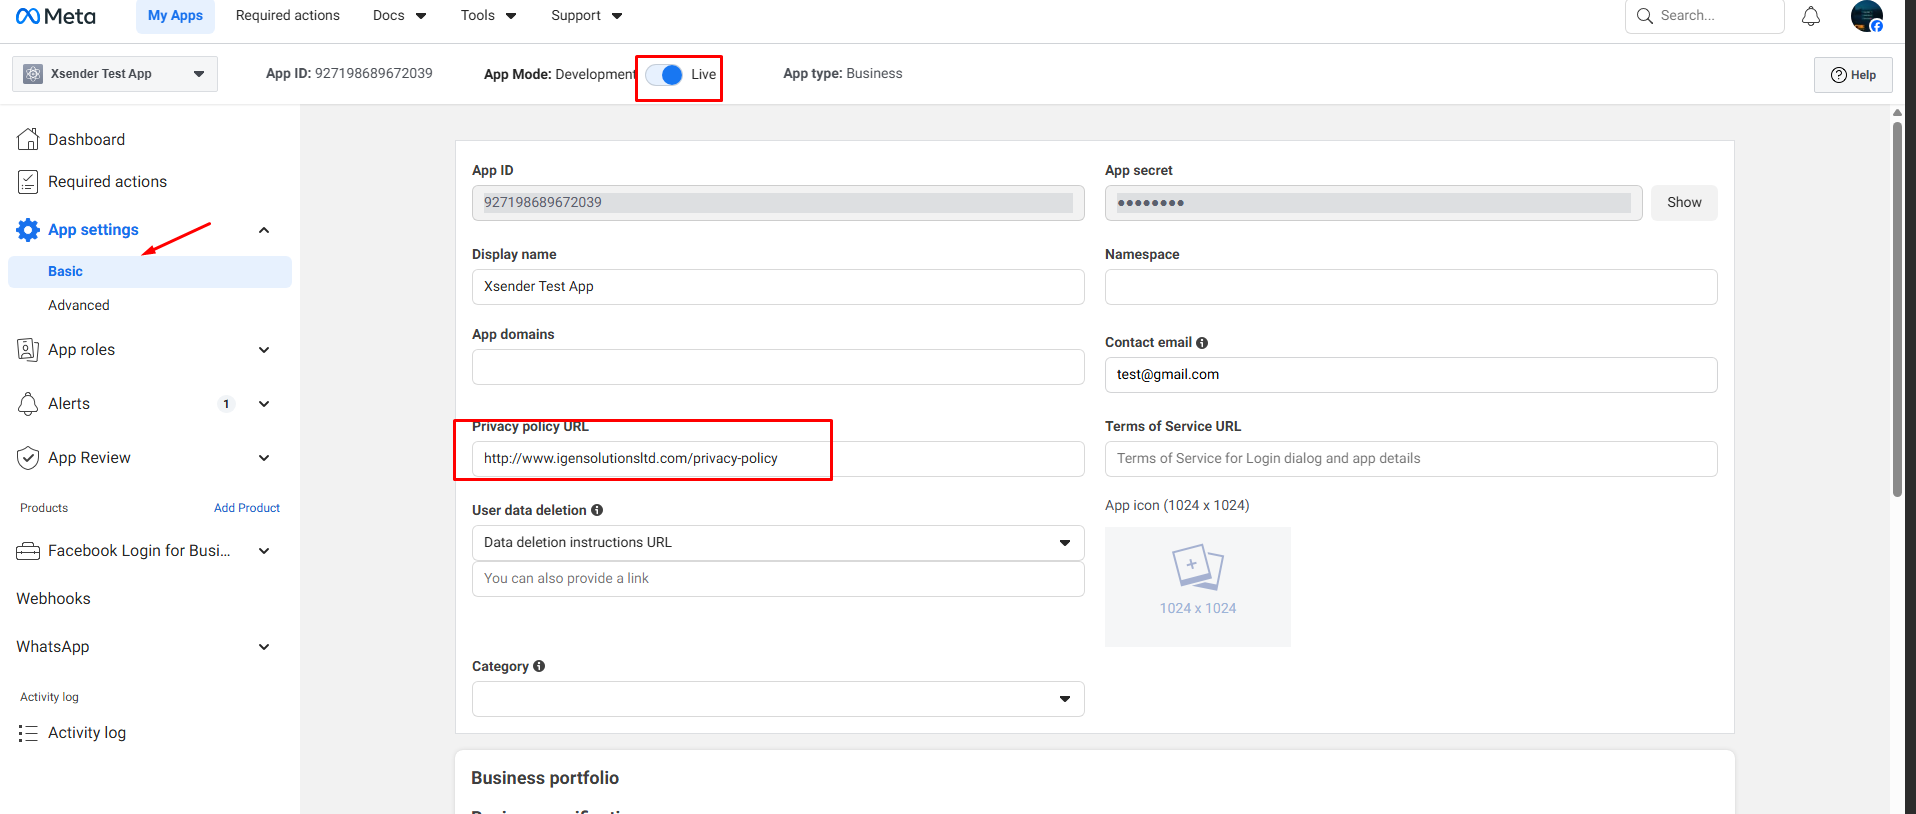This screenshot has height=814, width=1916.
Task: Click the User data deletion info icon
Action: tap(597, 510)
